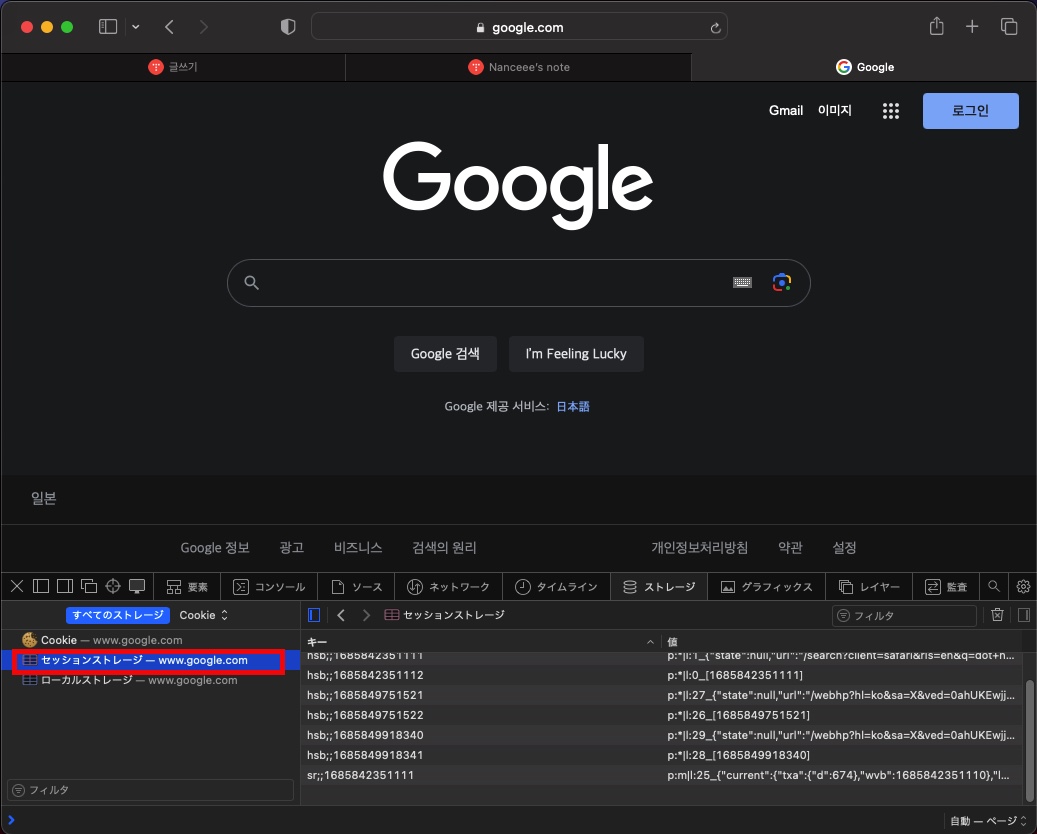
Task: Switch to the タイムライン inspector tab
Action: coord(556,587)
